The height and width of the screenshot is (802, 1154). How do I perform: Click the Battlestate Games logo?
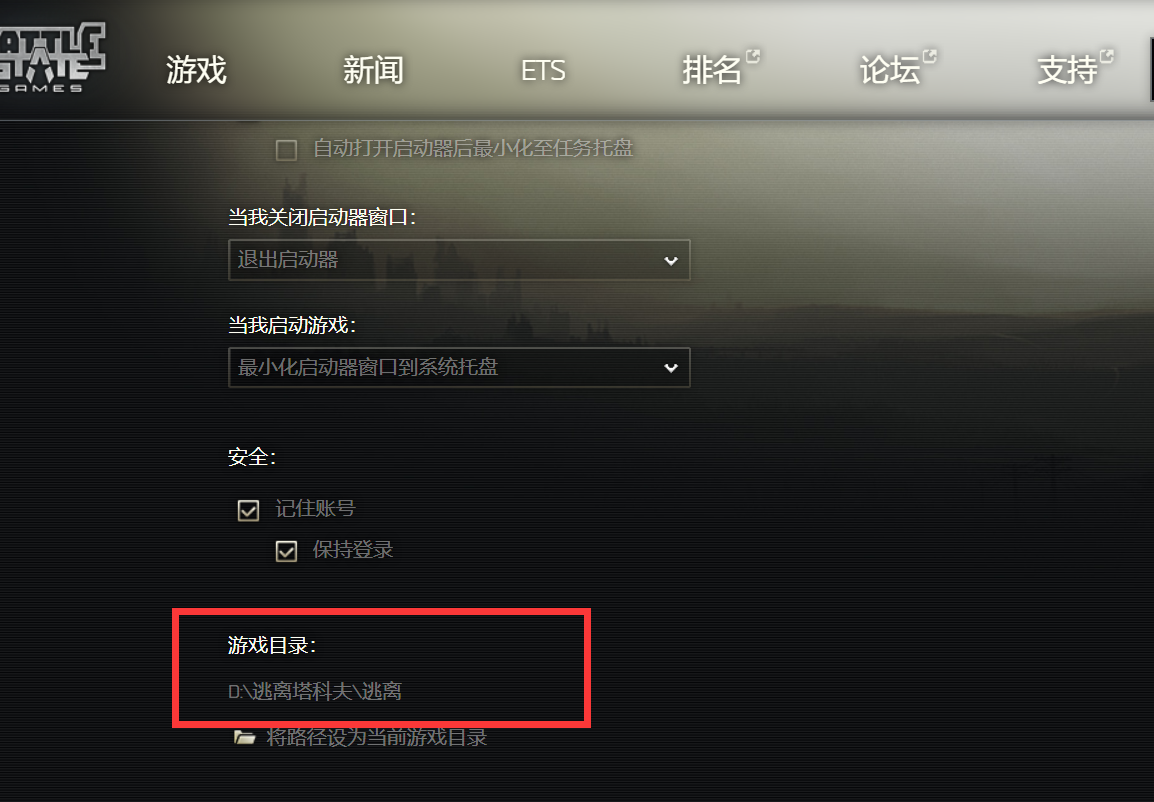[x=52, y=57]
